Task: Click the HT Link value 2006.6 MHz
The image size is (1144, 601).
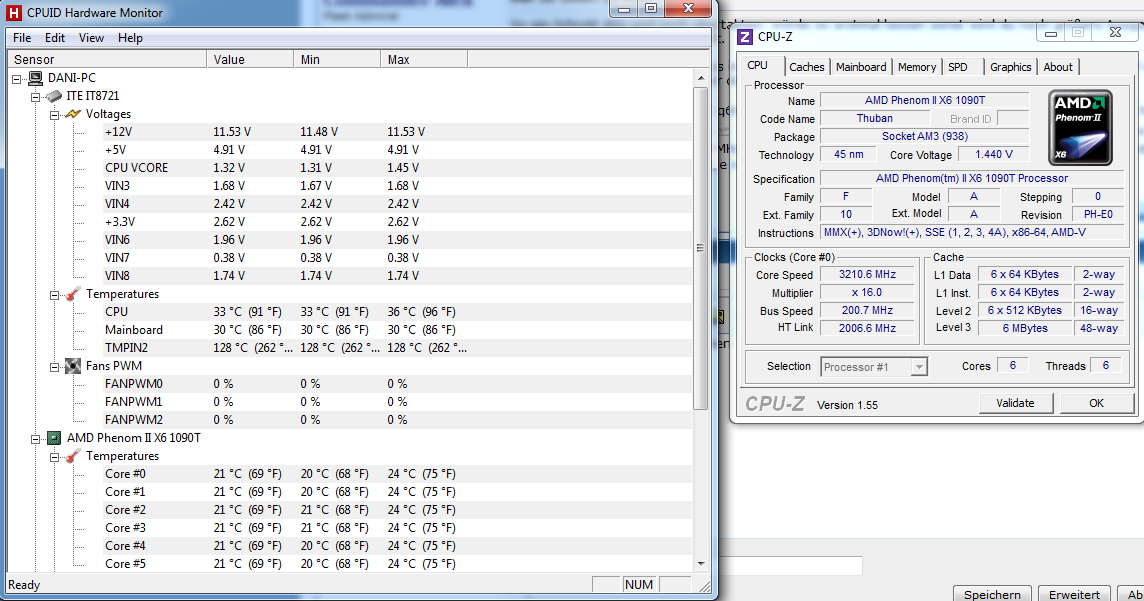Action: tap(867, 328)
